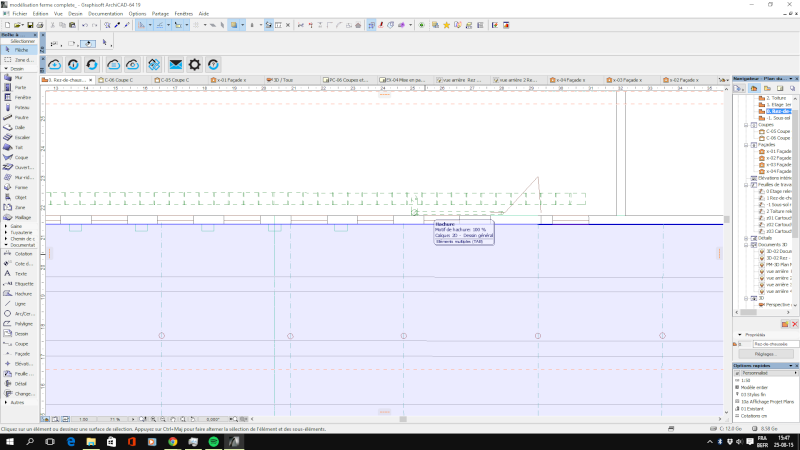This screenshot has width=800, height=450.
Task: Select the Zone de sélection marquee tool
Action: 19,60
